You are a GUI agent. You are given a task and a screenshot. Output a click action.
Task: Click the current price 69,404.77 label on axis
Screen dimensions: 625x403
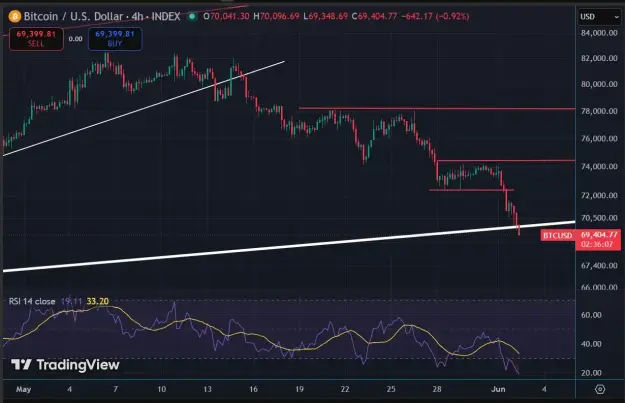pos(599,235)
